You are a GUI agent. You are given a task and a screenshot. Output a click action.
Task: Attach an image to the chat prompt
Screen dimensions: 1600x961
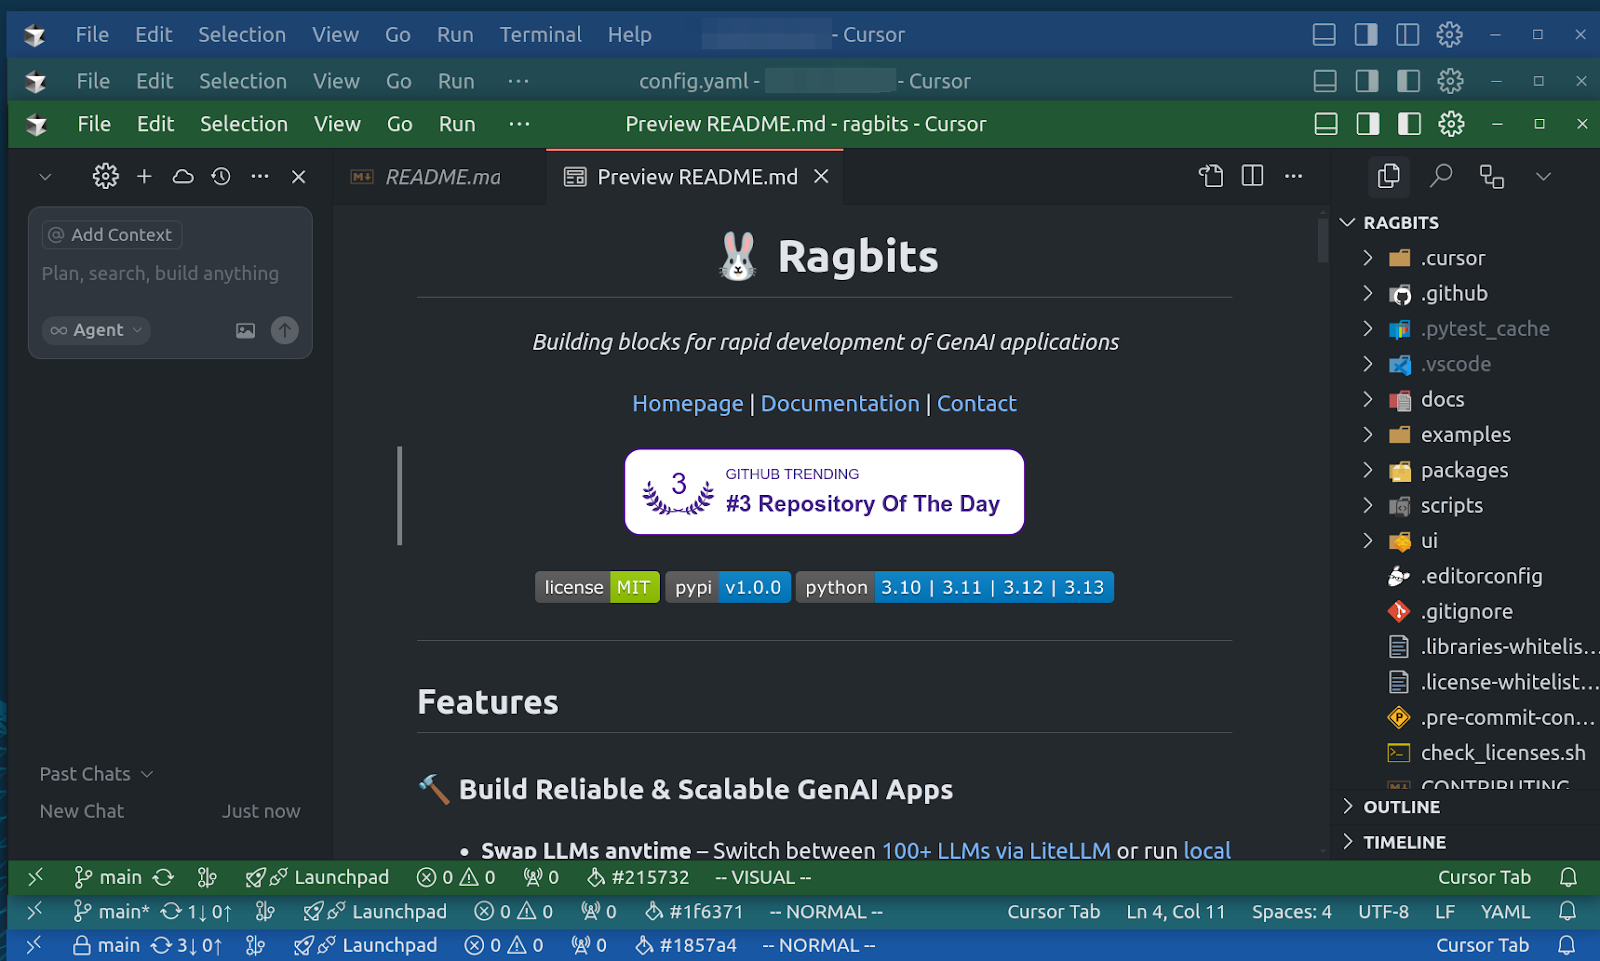pos(245,330)
